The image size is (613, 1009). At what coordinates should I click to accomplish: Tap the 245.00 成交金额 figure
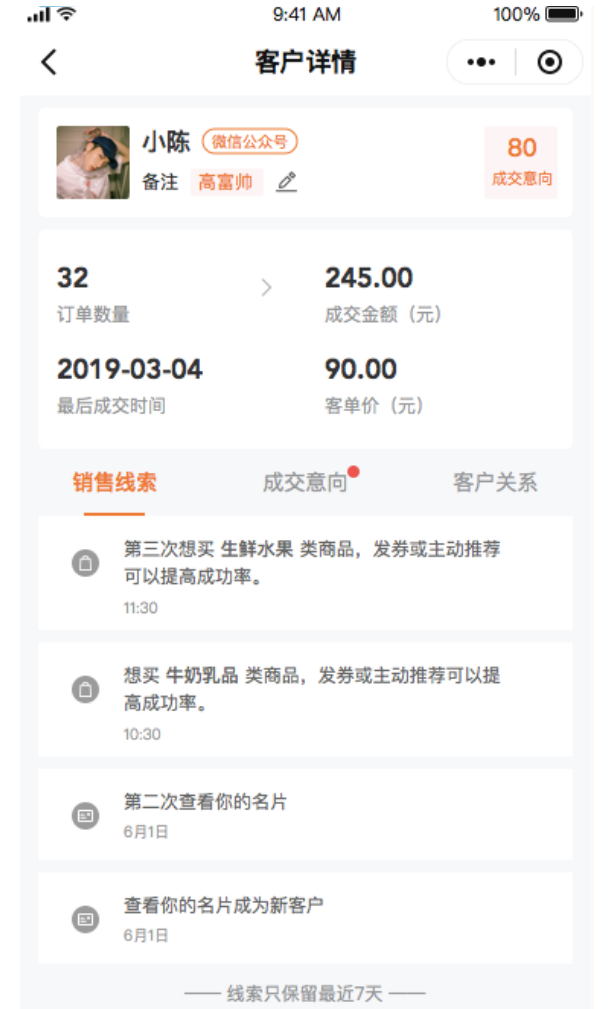(x=369, y=279)
